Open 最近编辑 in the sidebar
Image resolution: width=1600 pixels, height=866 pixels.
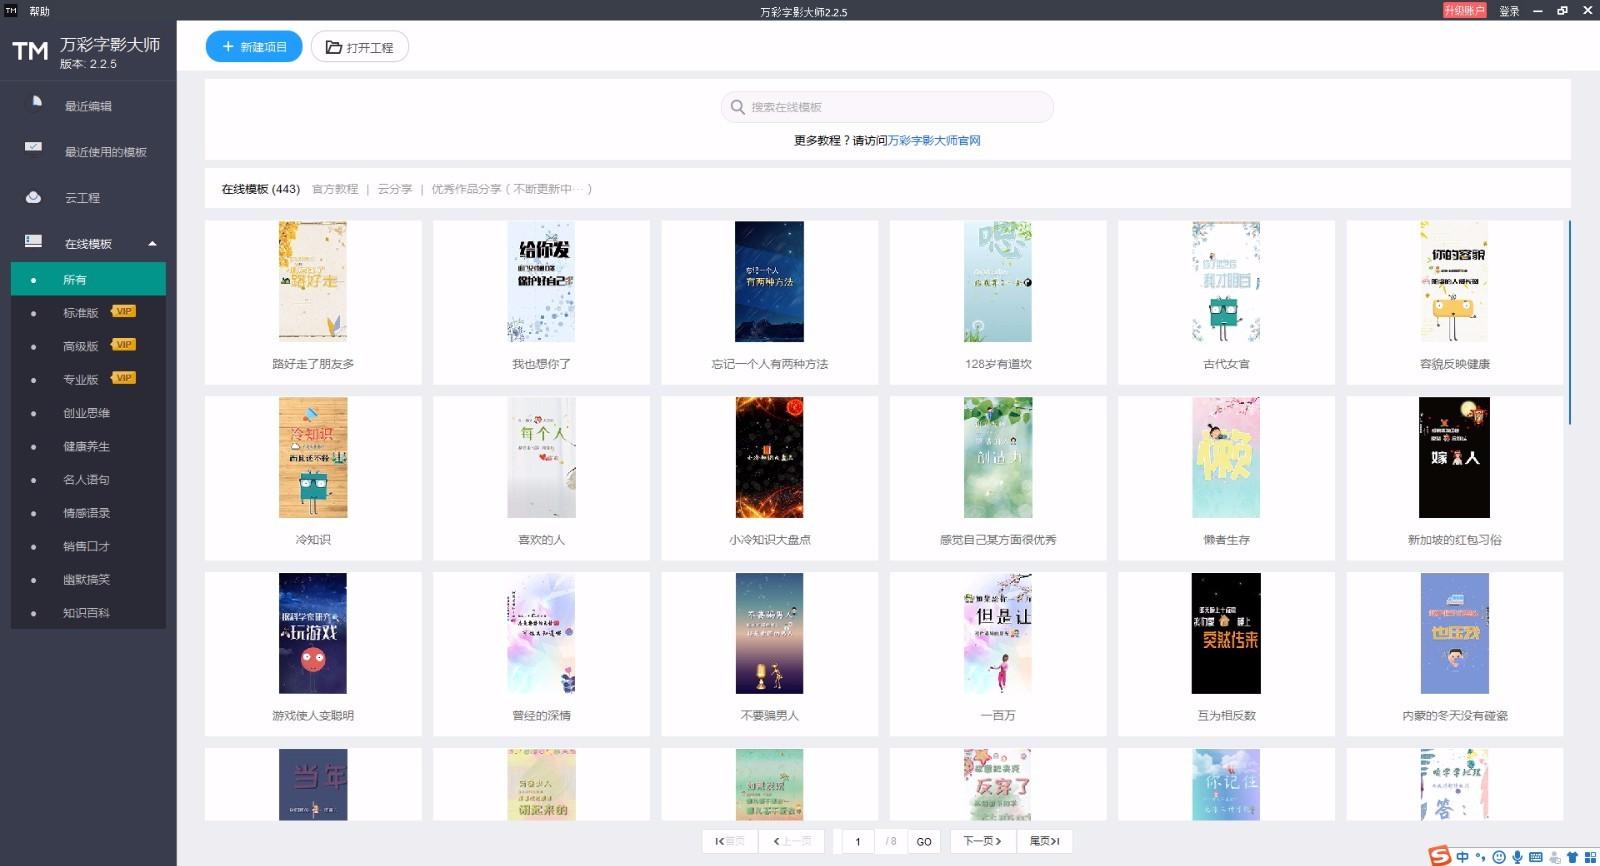tap(88, 106)
